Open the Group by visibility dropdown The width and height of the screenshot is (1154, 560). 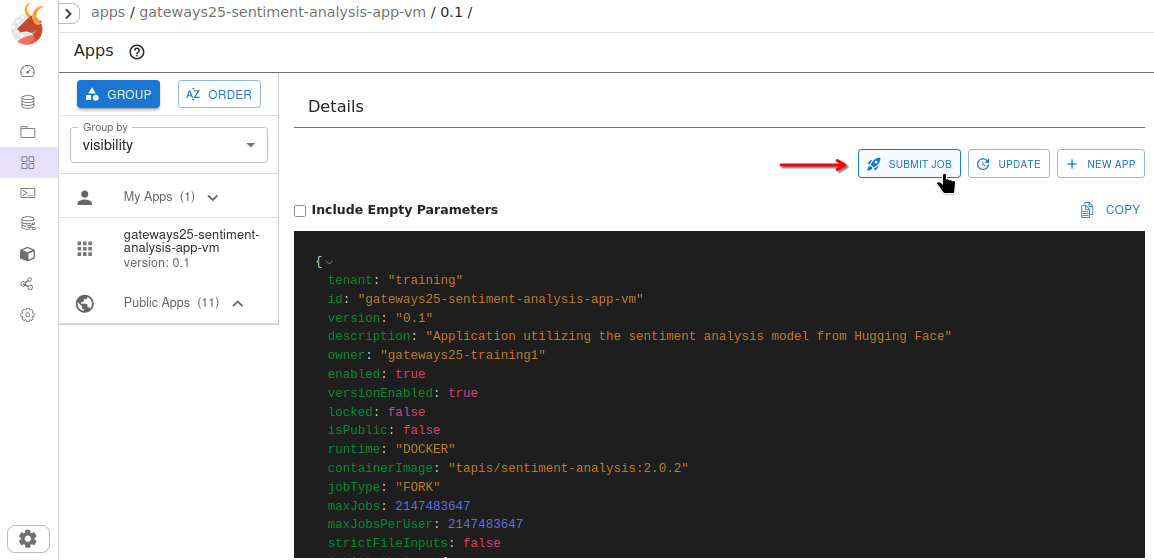pos(168,145)
